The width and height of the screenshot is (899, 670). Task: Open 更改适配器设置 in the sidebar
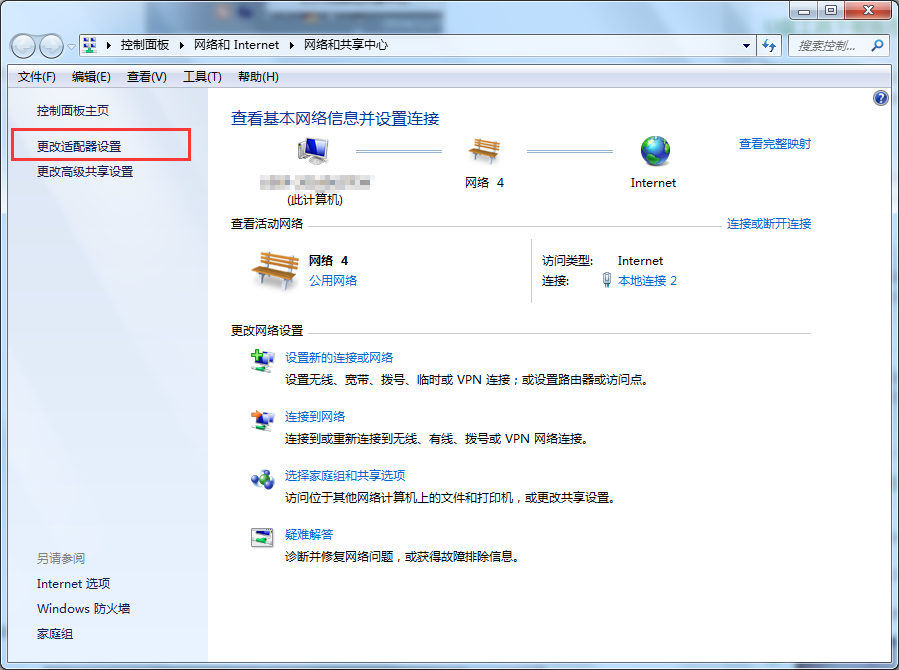pos(79,146)
